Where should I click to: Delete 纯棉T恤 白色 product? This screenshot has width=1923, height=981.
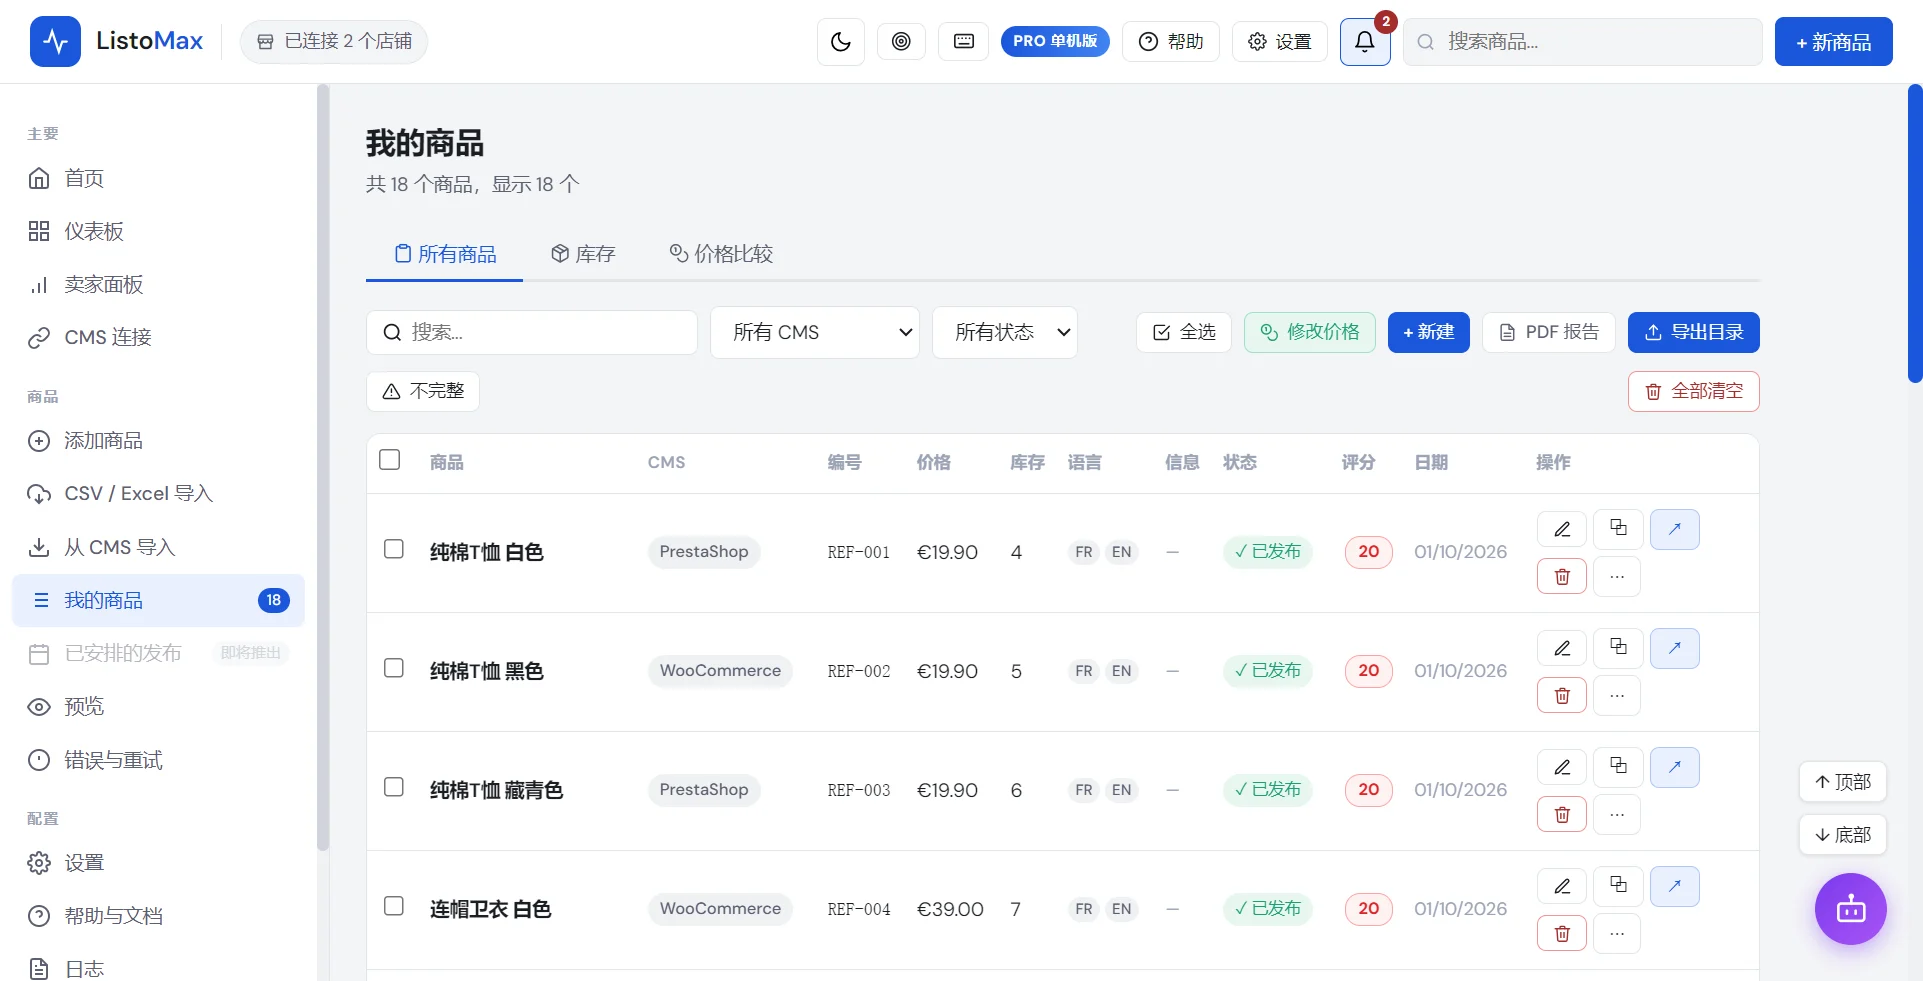[1562, 576]
